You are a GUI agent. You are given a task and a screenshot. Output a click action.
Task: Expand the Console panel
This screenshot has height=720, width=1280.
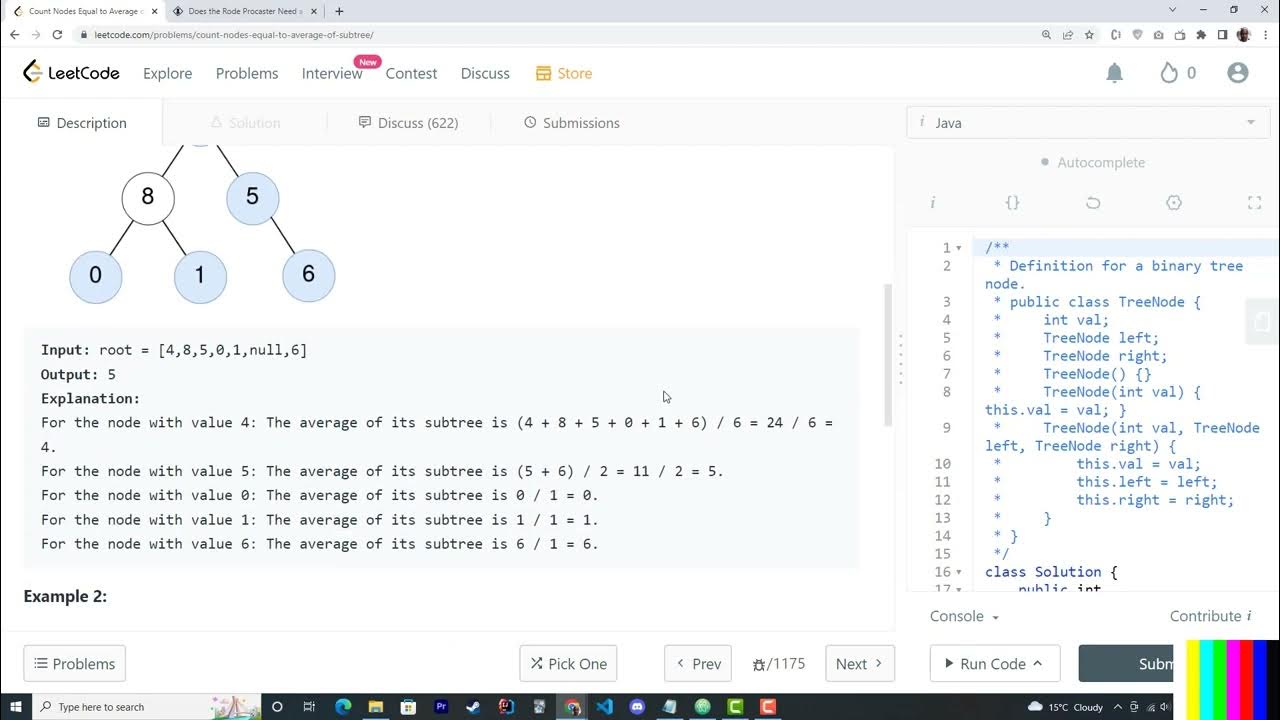pyautogui.click(x=964, y=616)
